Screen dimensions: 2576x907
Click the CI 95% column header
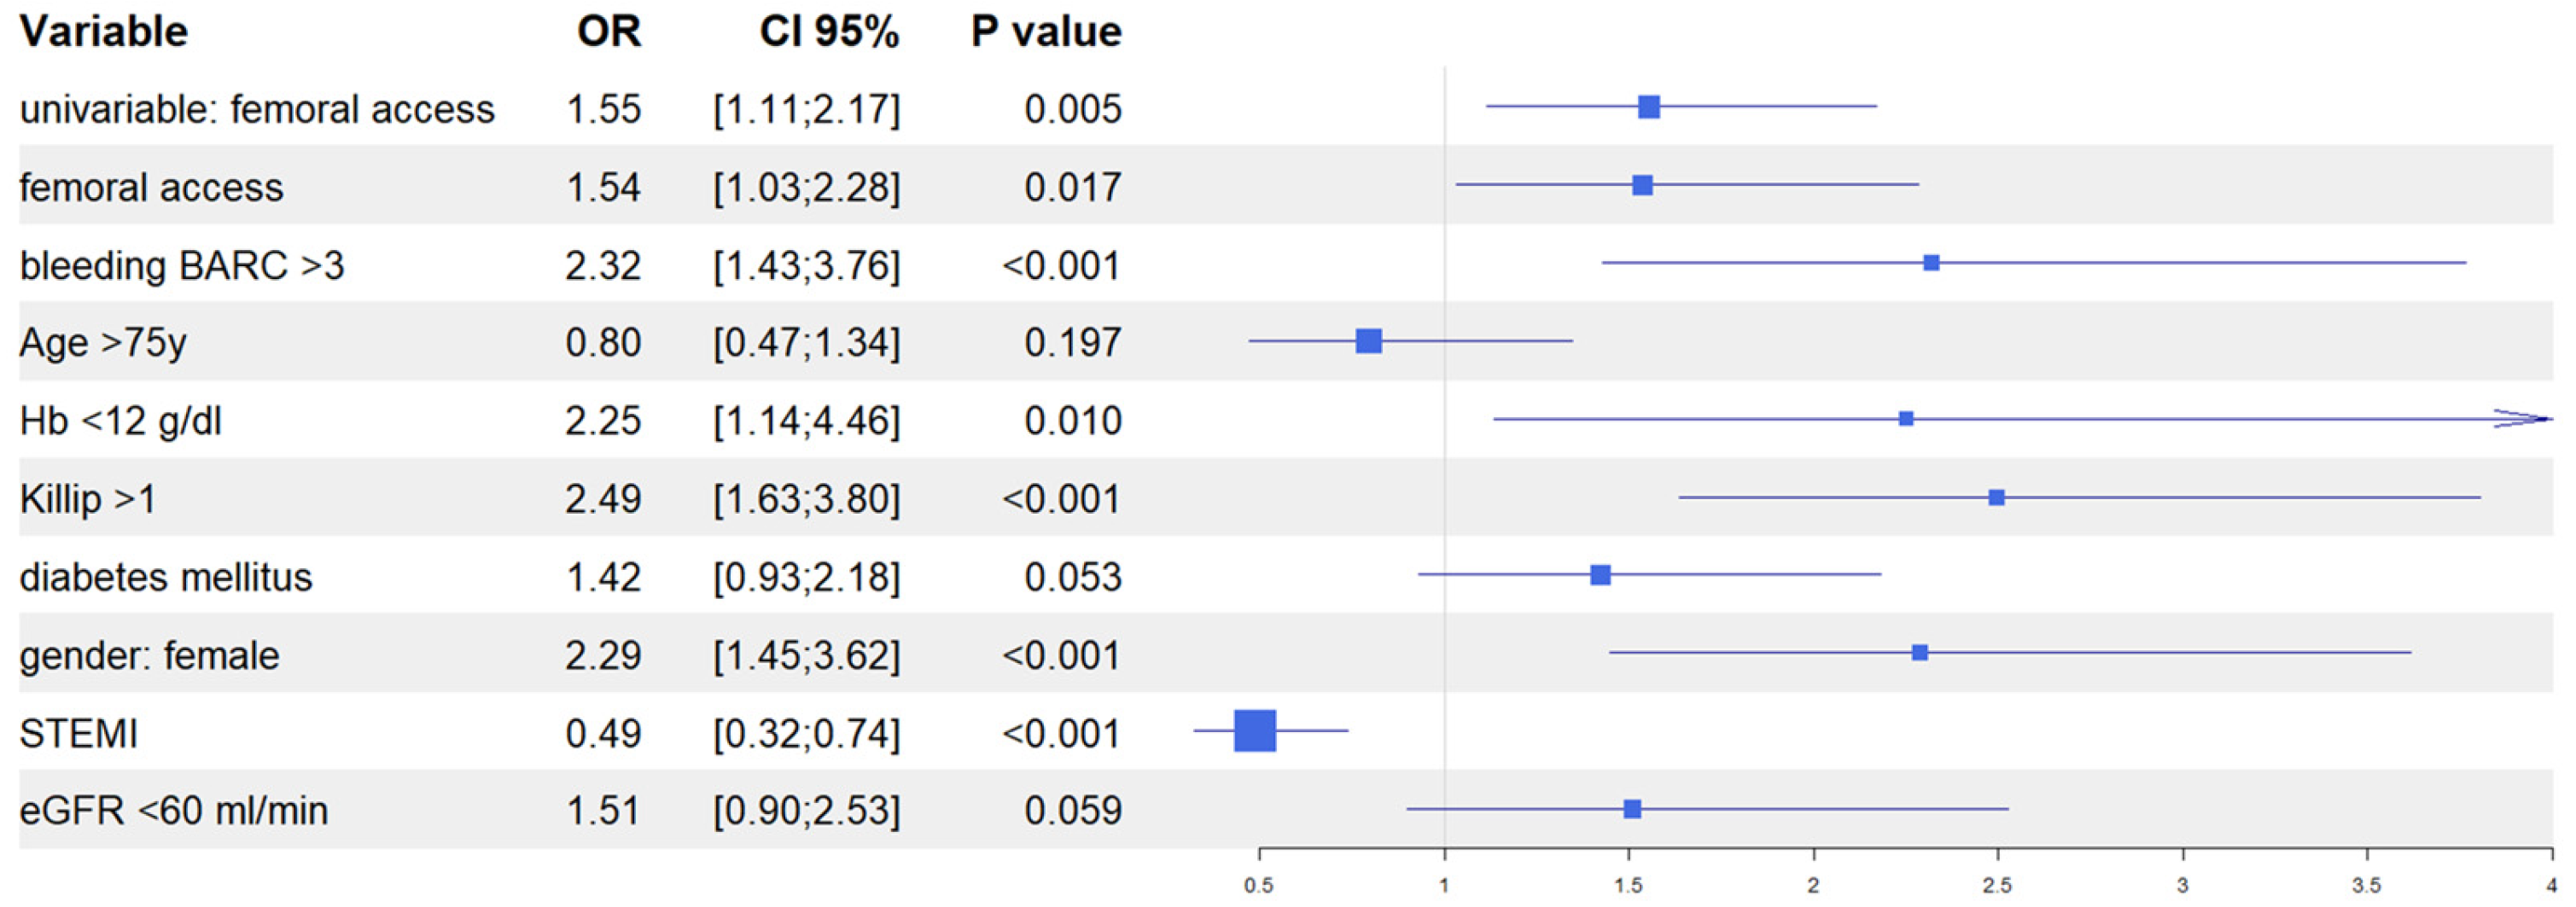pyautogui.click(x=828, y=32)
